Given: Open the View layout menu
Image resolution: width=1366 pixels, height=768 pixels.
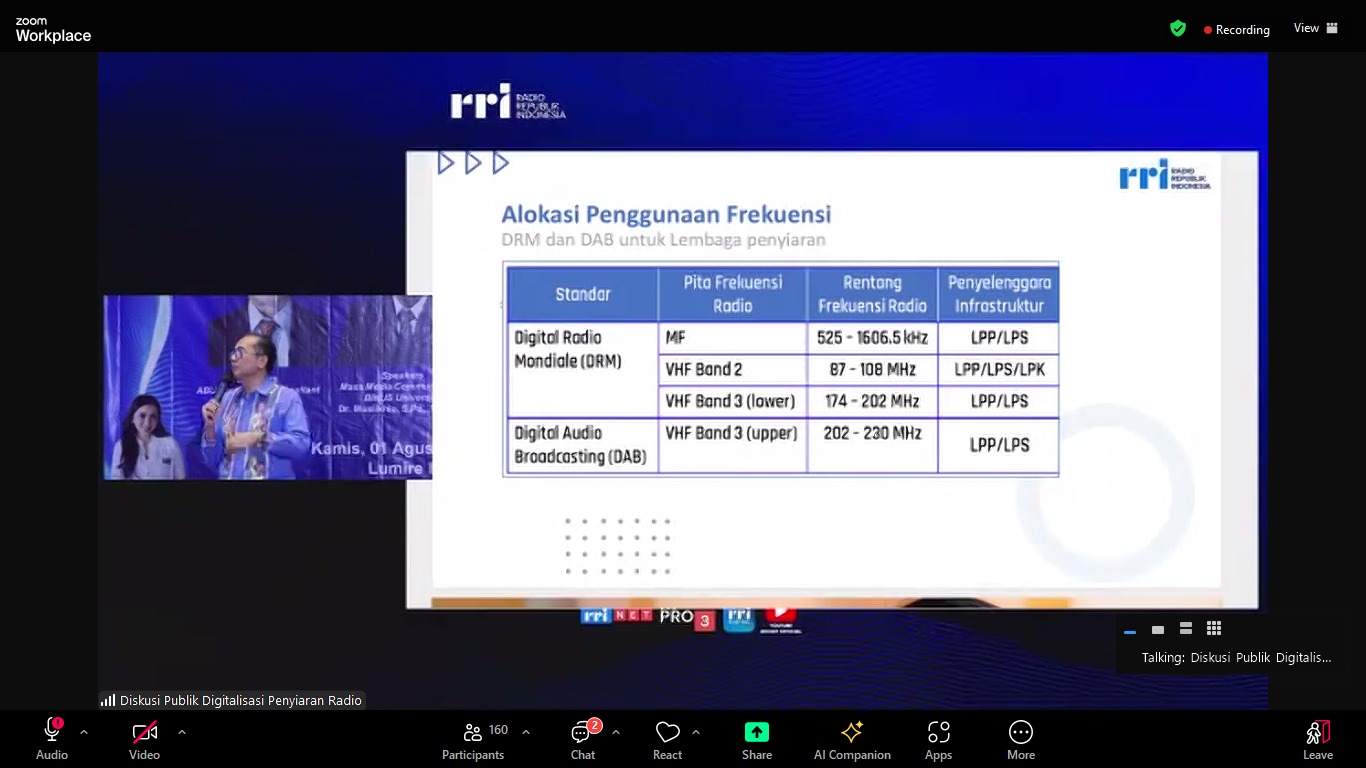Looking at the screenshot, I should pos(1316,28).
